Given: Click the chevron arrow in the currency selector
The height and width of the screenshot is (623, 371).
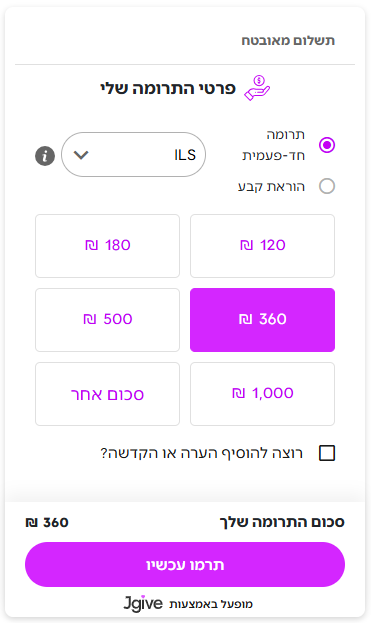Looking at the screenshot, I should (81, 155).
